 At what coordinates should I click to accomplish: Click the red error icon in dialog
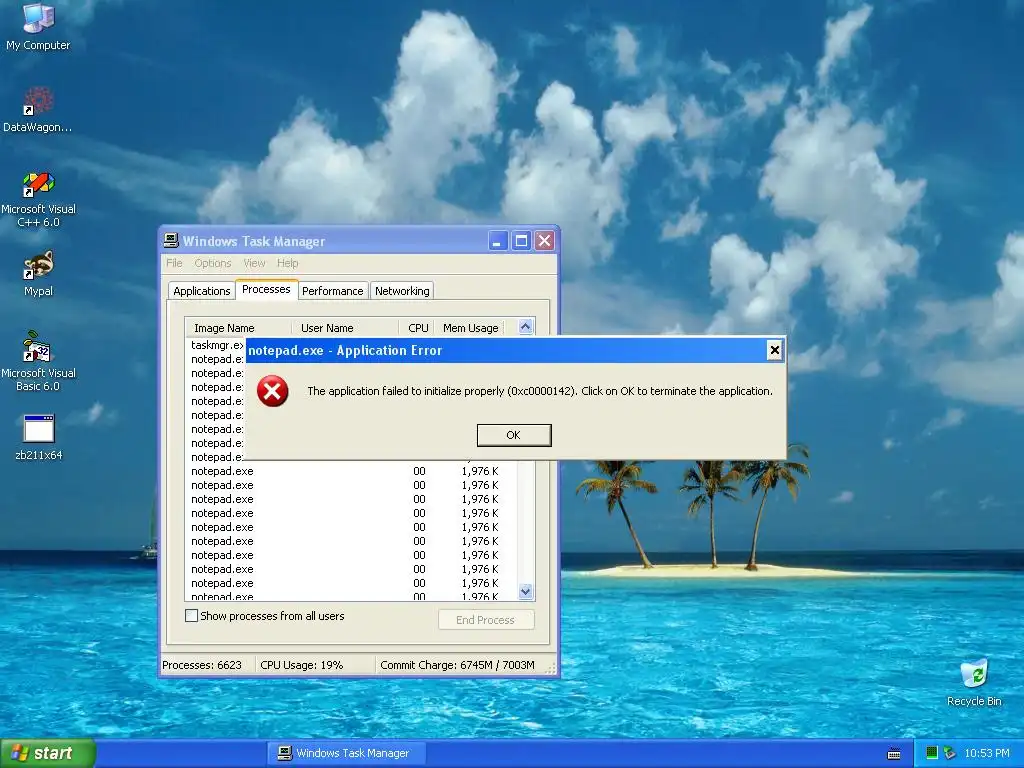(x=272, y=391)
